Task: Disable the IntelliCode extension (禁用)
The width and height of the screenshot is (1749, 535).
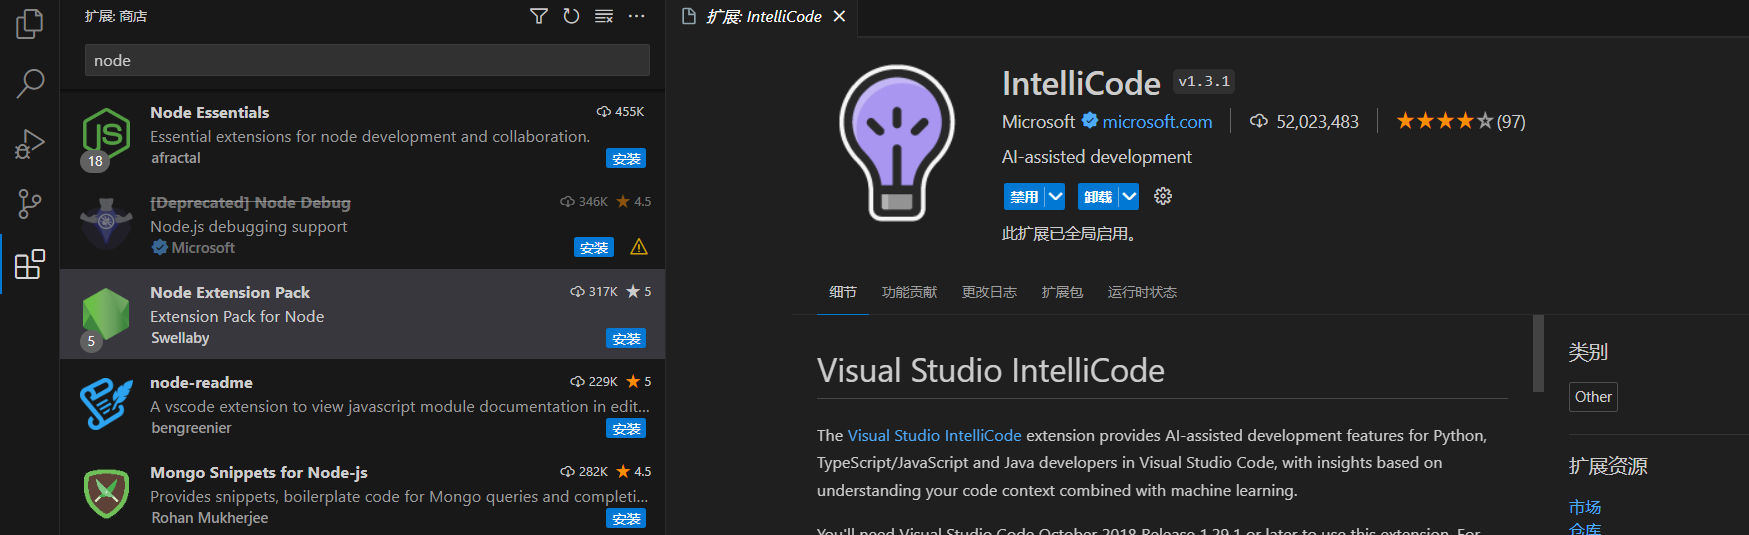Action: click(1024, 197)
